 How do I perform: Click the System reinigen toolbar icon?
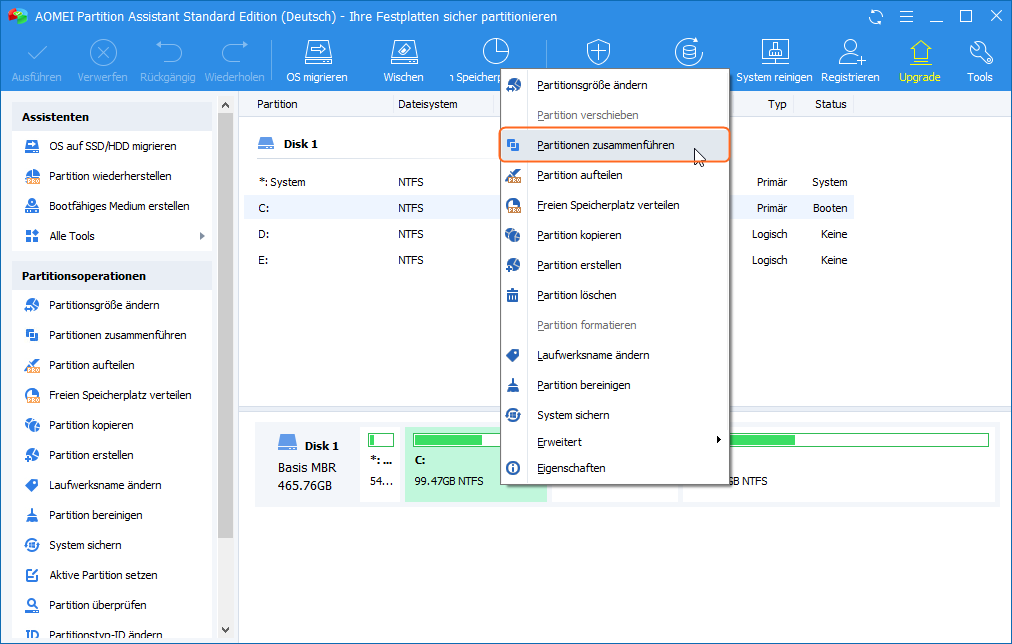776,60
